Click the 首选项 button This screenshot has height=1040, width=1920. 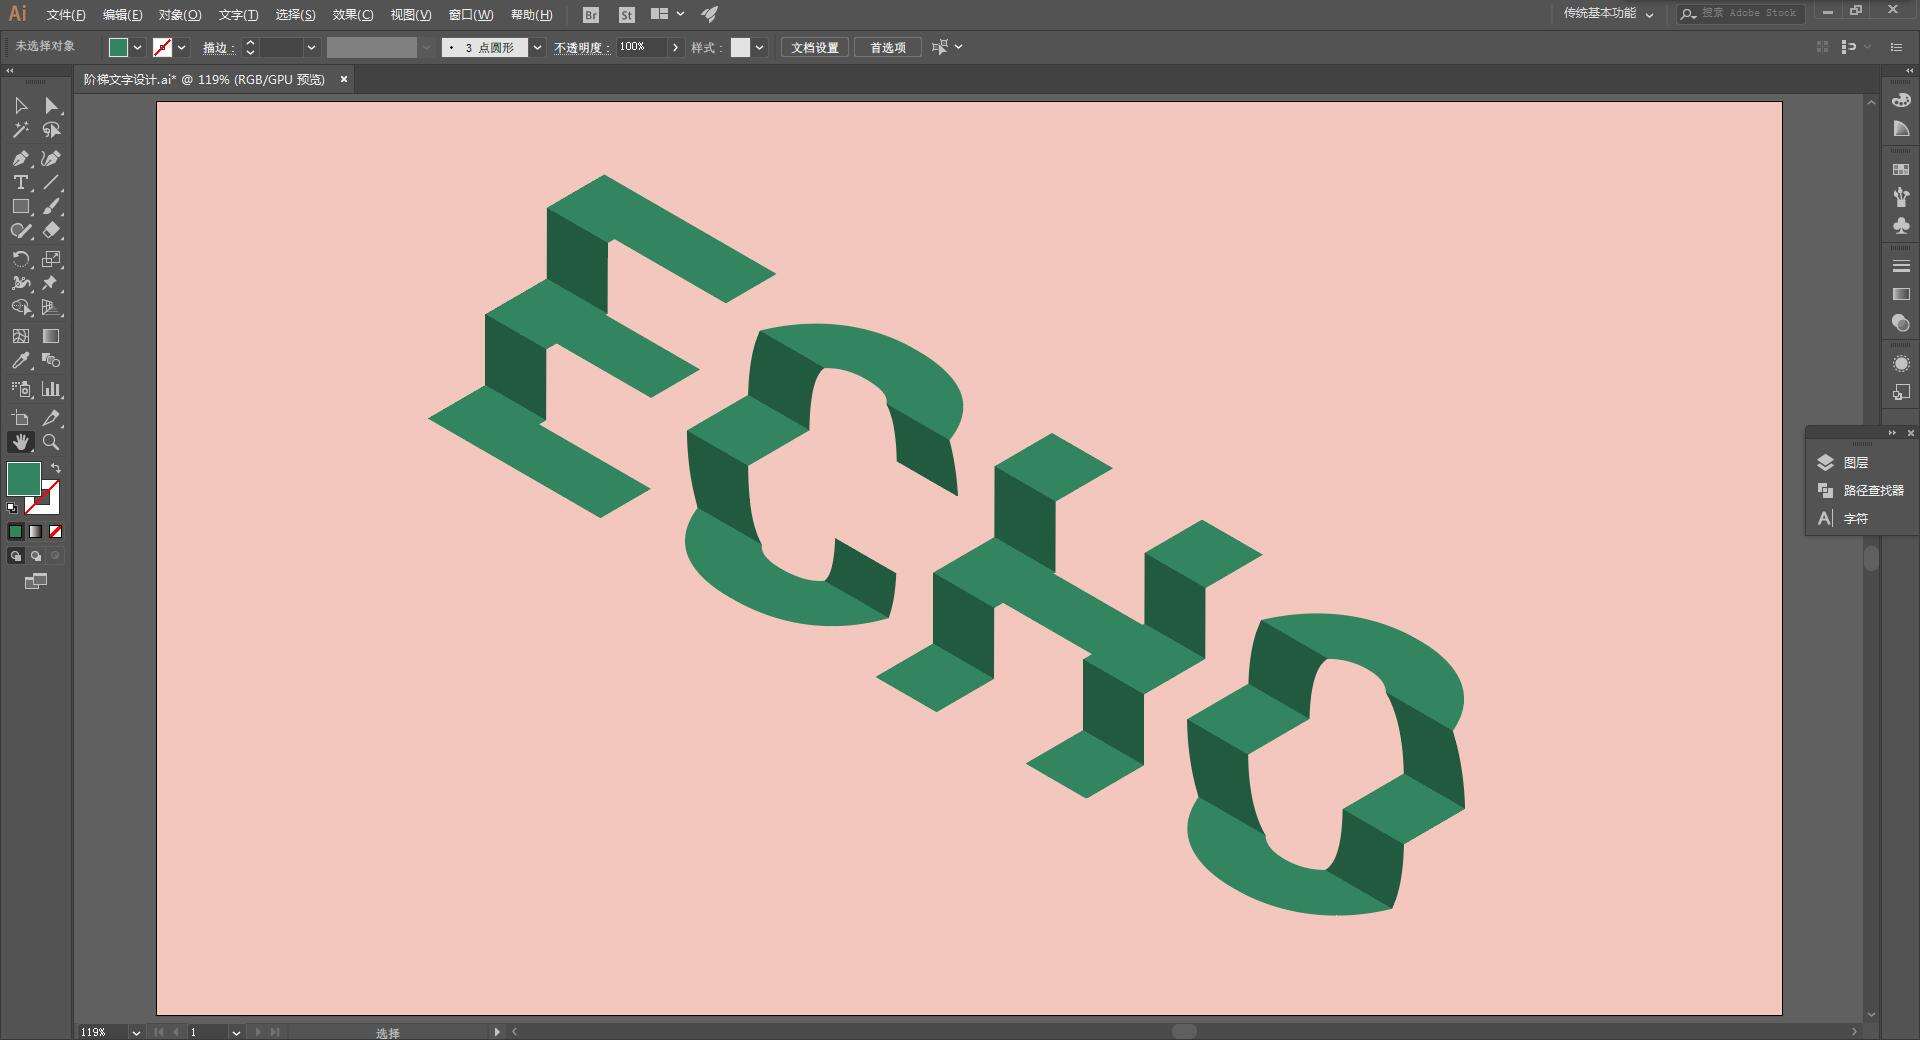pyautogui.click(x=887, y=47)
